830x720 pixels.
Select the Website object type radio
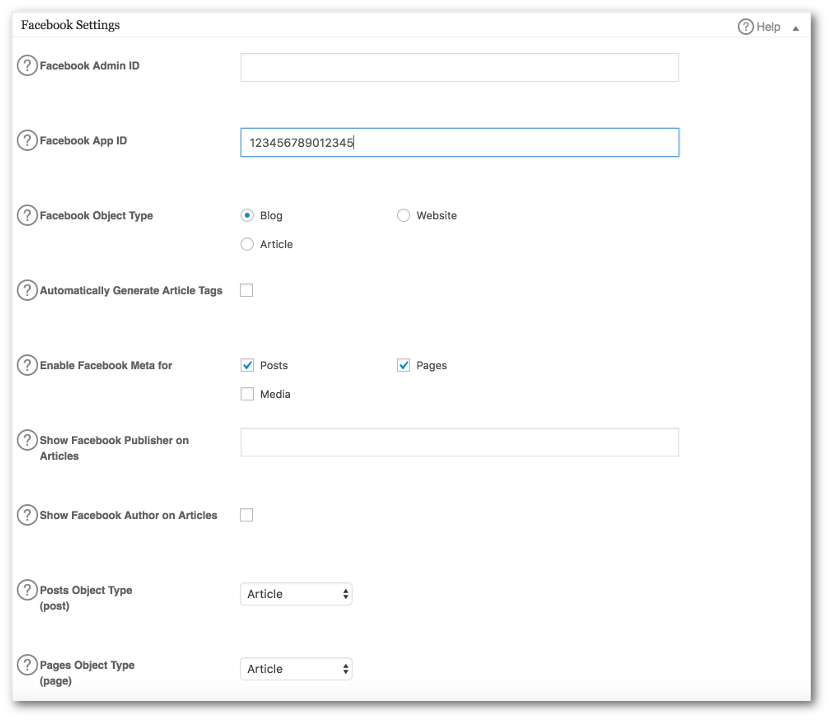pyautogui.click(x=403, y=215)
